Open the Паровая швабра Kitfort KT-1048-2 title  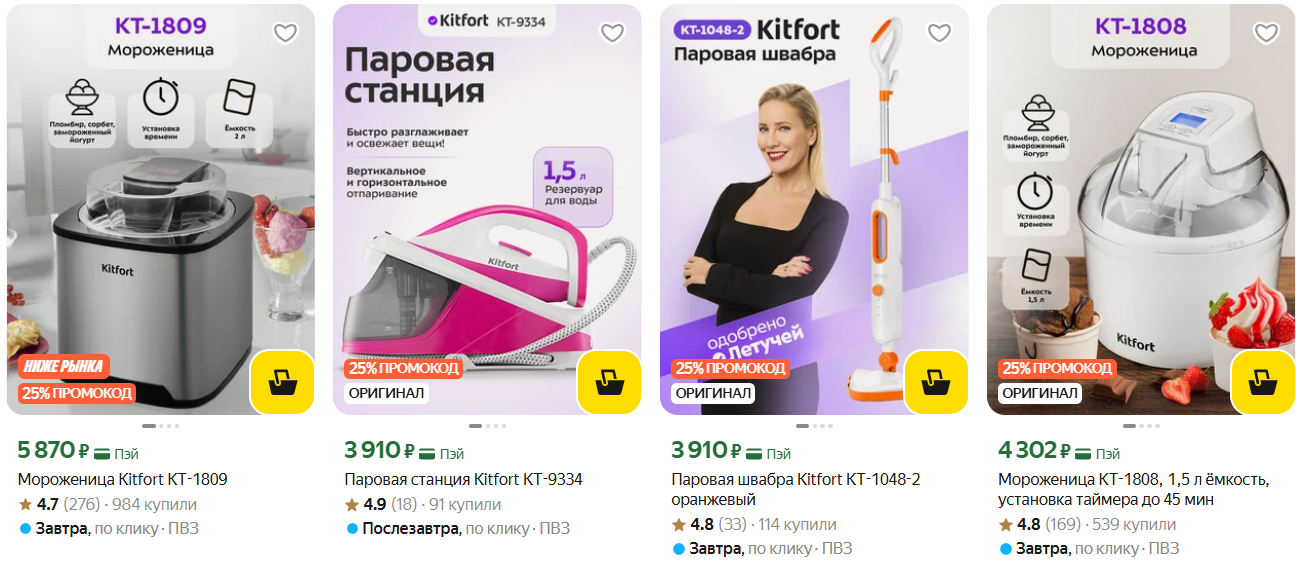796,489
